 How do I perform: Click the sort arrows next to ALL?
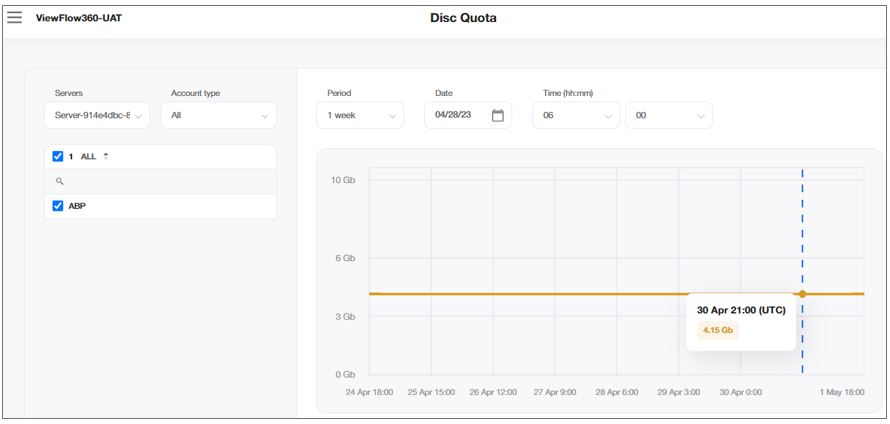[x=106, y=156]
